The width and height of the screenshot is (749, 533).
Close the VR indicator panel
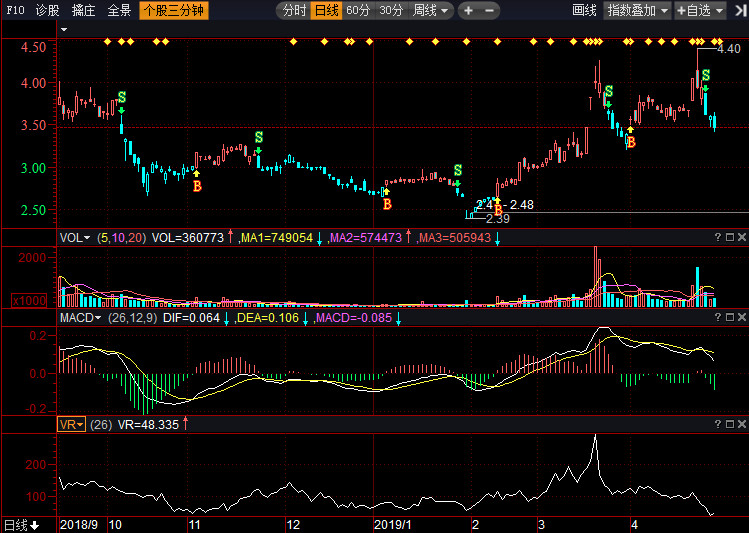[x=741, y=424]
